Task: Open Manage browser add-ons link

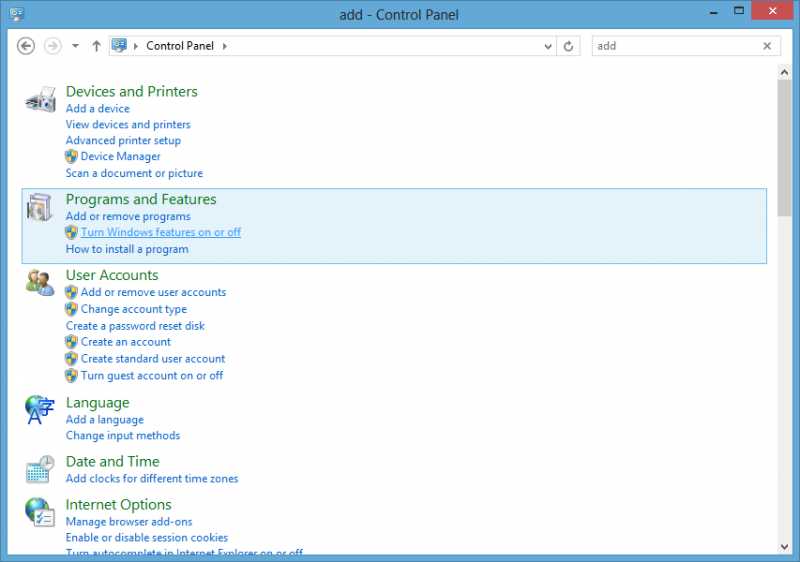Action: point(129,522)
